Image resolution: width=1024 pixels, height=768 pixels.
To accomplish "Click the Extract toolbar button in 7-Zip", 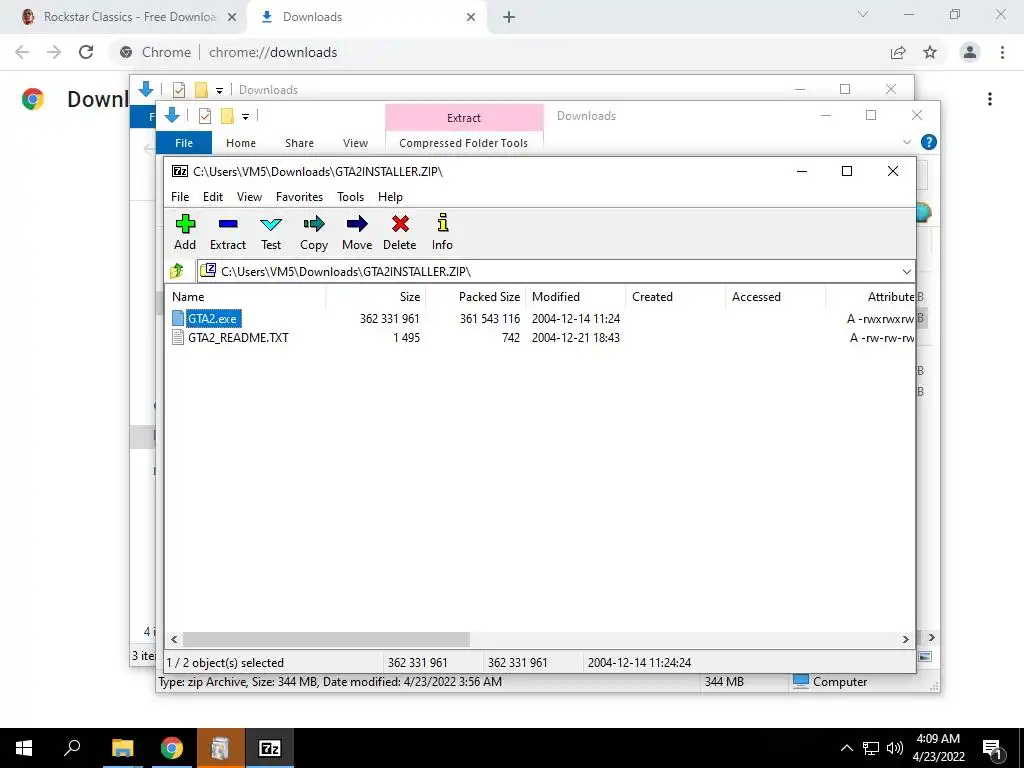I will tap(228, 232).
